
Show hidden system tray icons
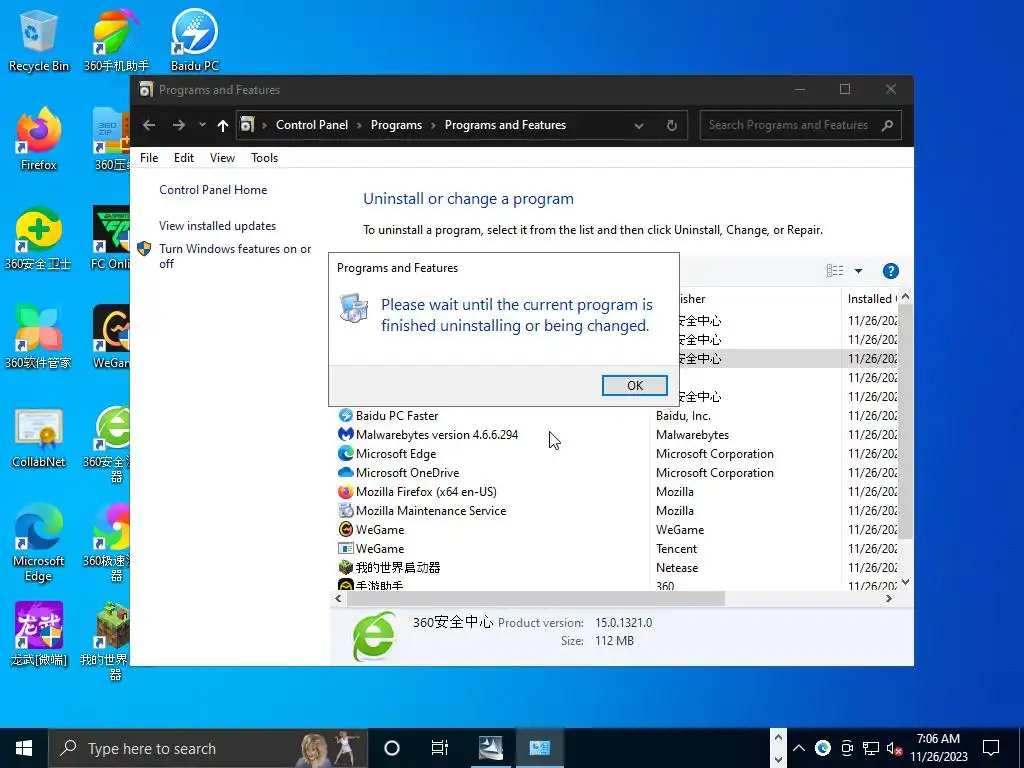[x=799, y=748]
